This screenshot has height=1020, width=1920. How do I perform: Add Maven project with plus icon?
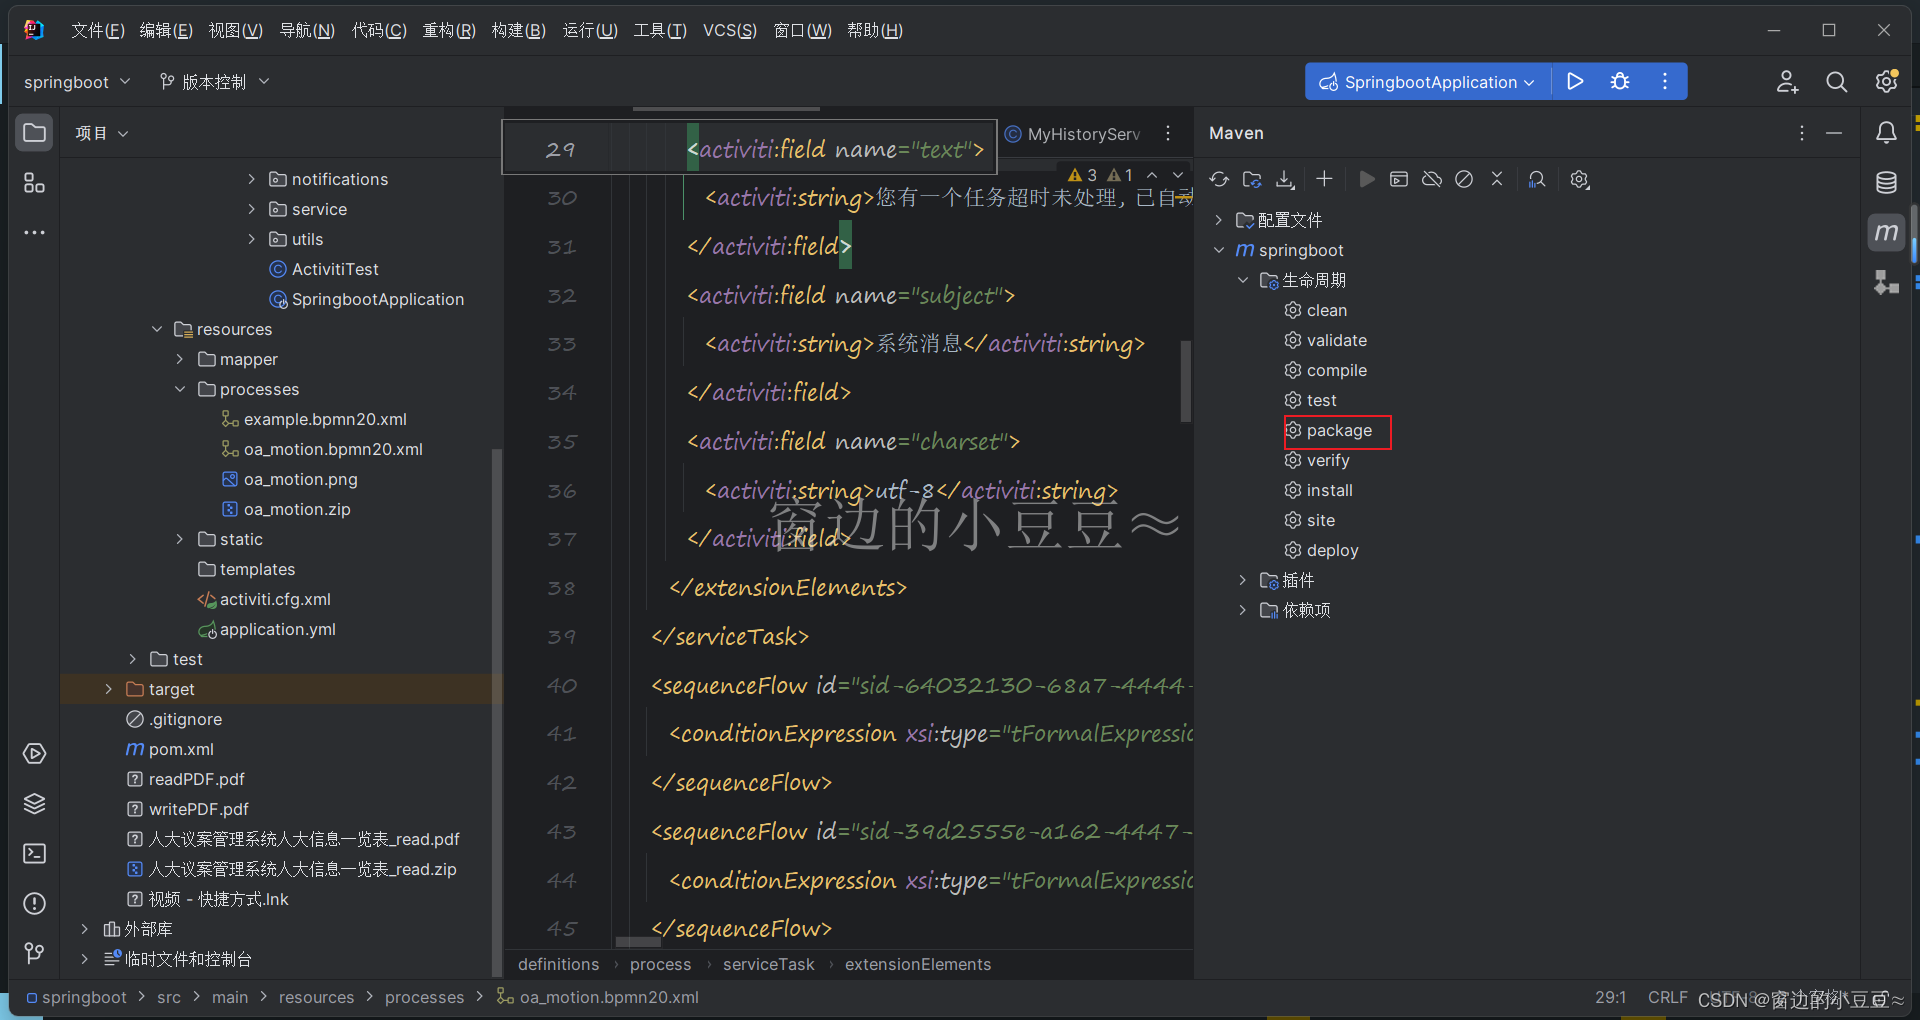click(x=1324, y=179)
